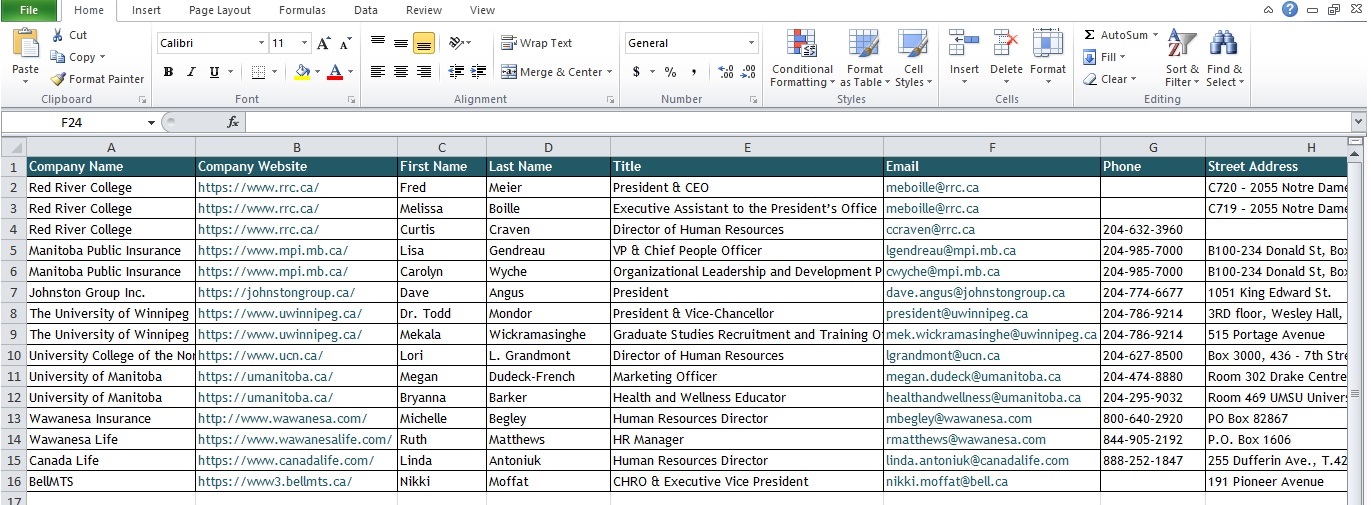Toggle Italic formatting

(x=191, y=72)
